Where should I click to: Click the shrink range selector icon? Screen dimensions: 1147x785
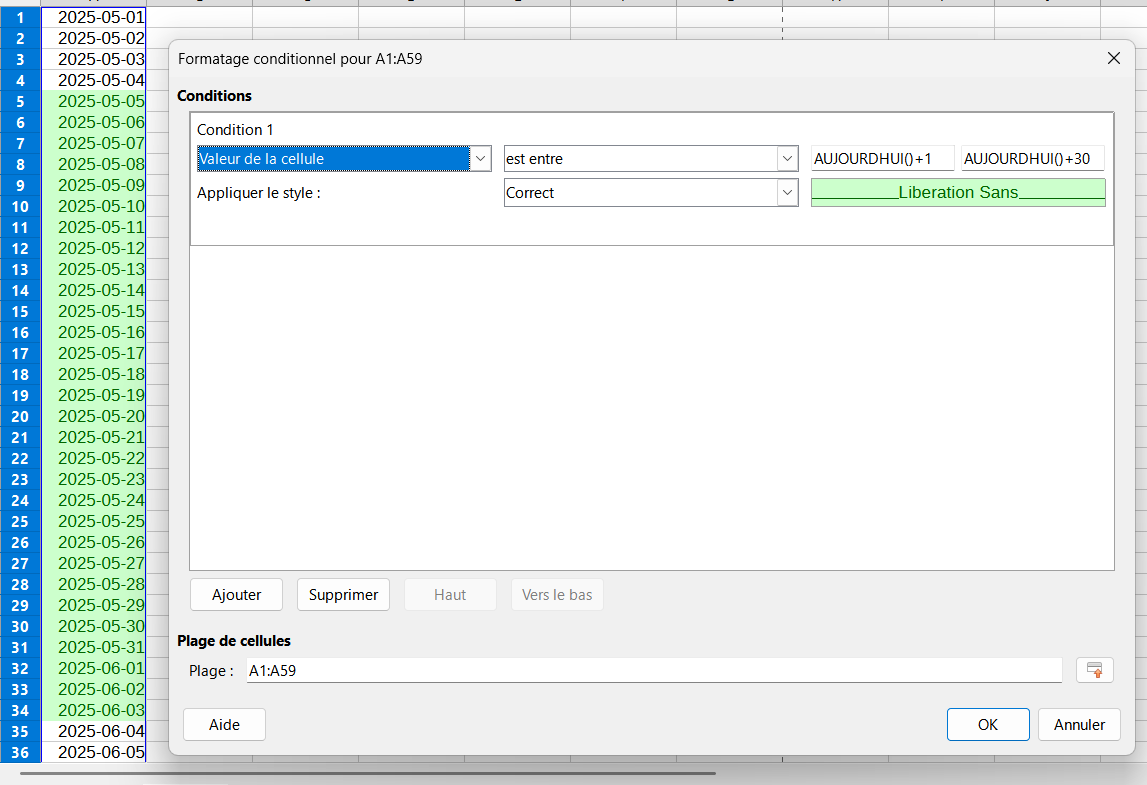1094,670
